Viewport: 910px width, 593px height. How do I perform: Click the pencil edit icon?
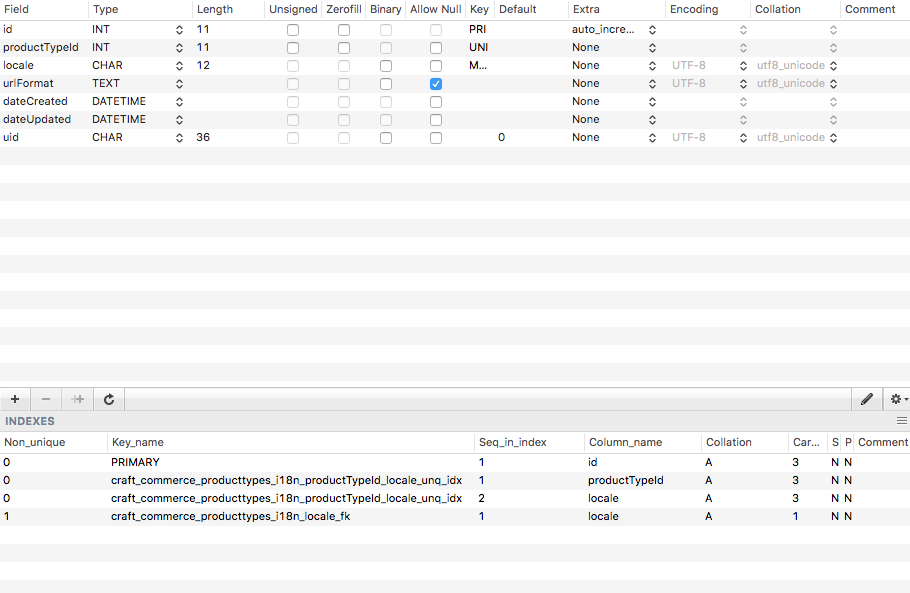866,399
